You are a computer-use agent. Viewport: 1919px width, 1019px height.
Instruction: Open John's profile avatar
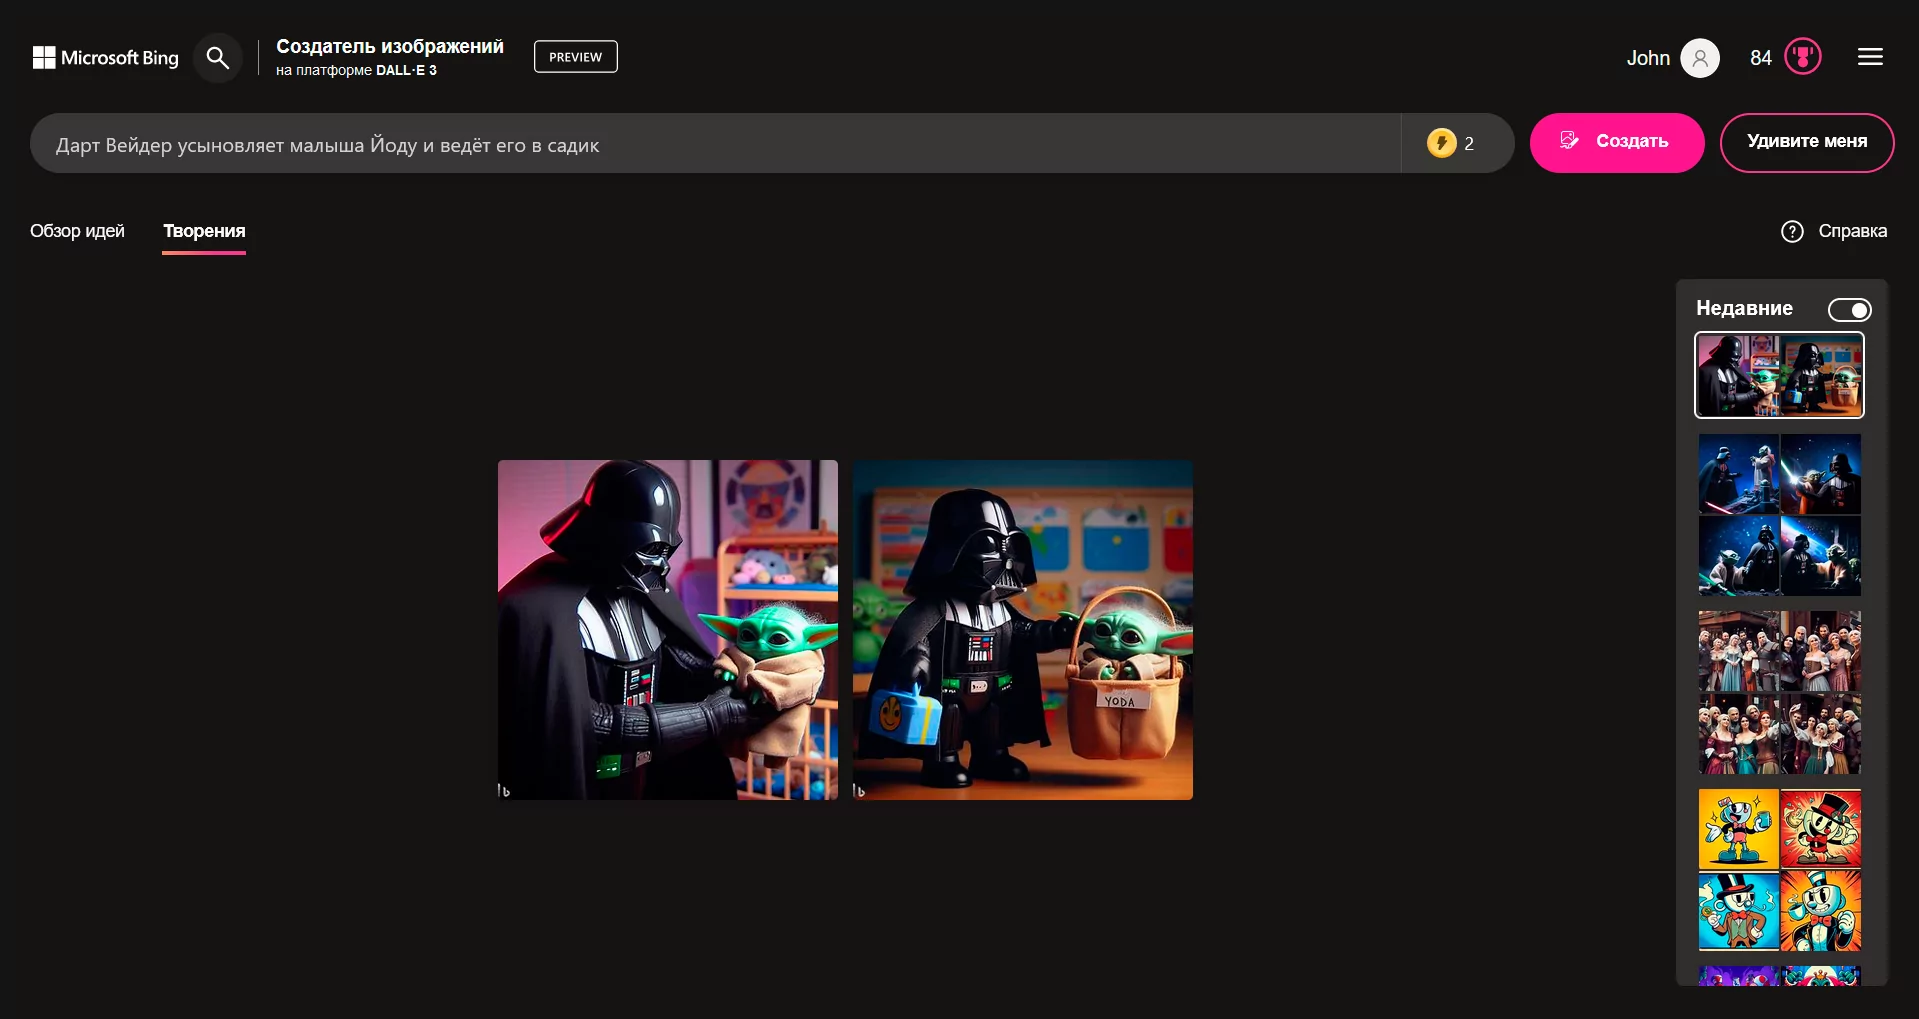tap(1700, 58)
